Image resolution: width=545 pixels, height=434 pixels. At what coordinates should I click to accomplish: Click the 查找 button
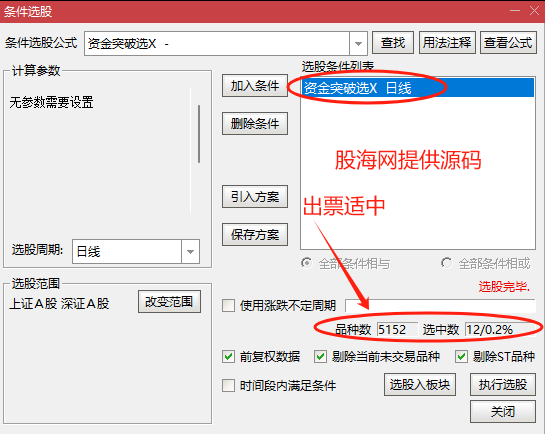pos(393,43)
